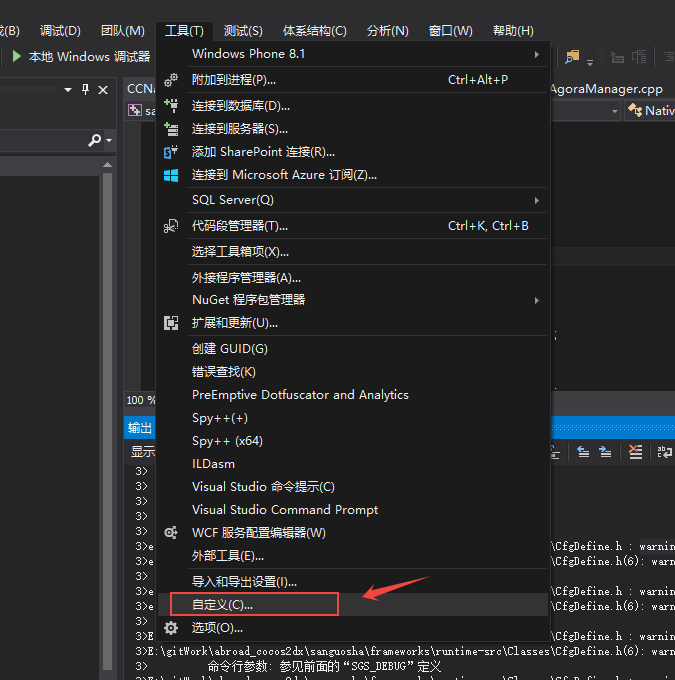
Task: Choose 添加 SharePoint 连接(R)...
Action: 353,152
